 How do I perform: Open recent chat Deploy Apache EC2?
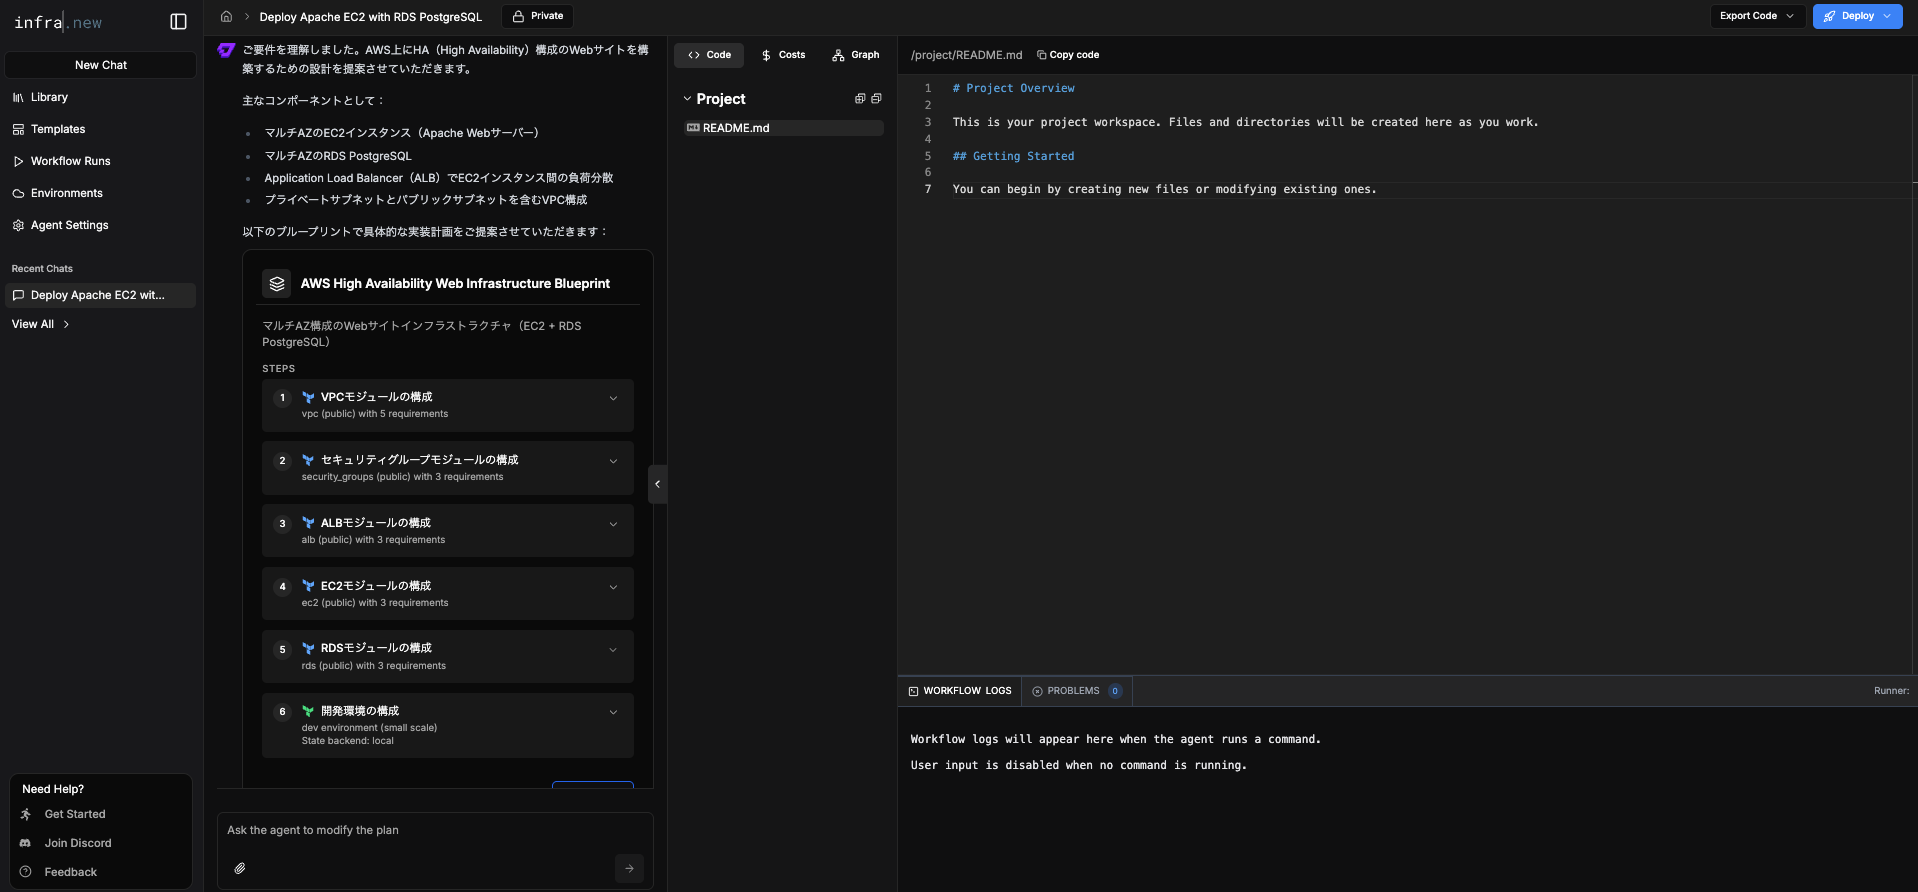(x=100, y=295)
